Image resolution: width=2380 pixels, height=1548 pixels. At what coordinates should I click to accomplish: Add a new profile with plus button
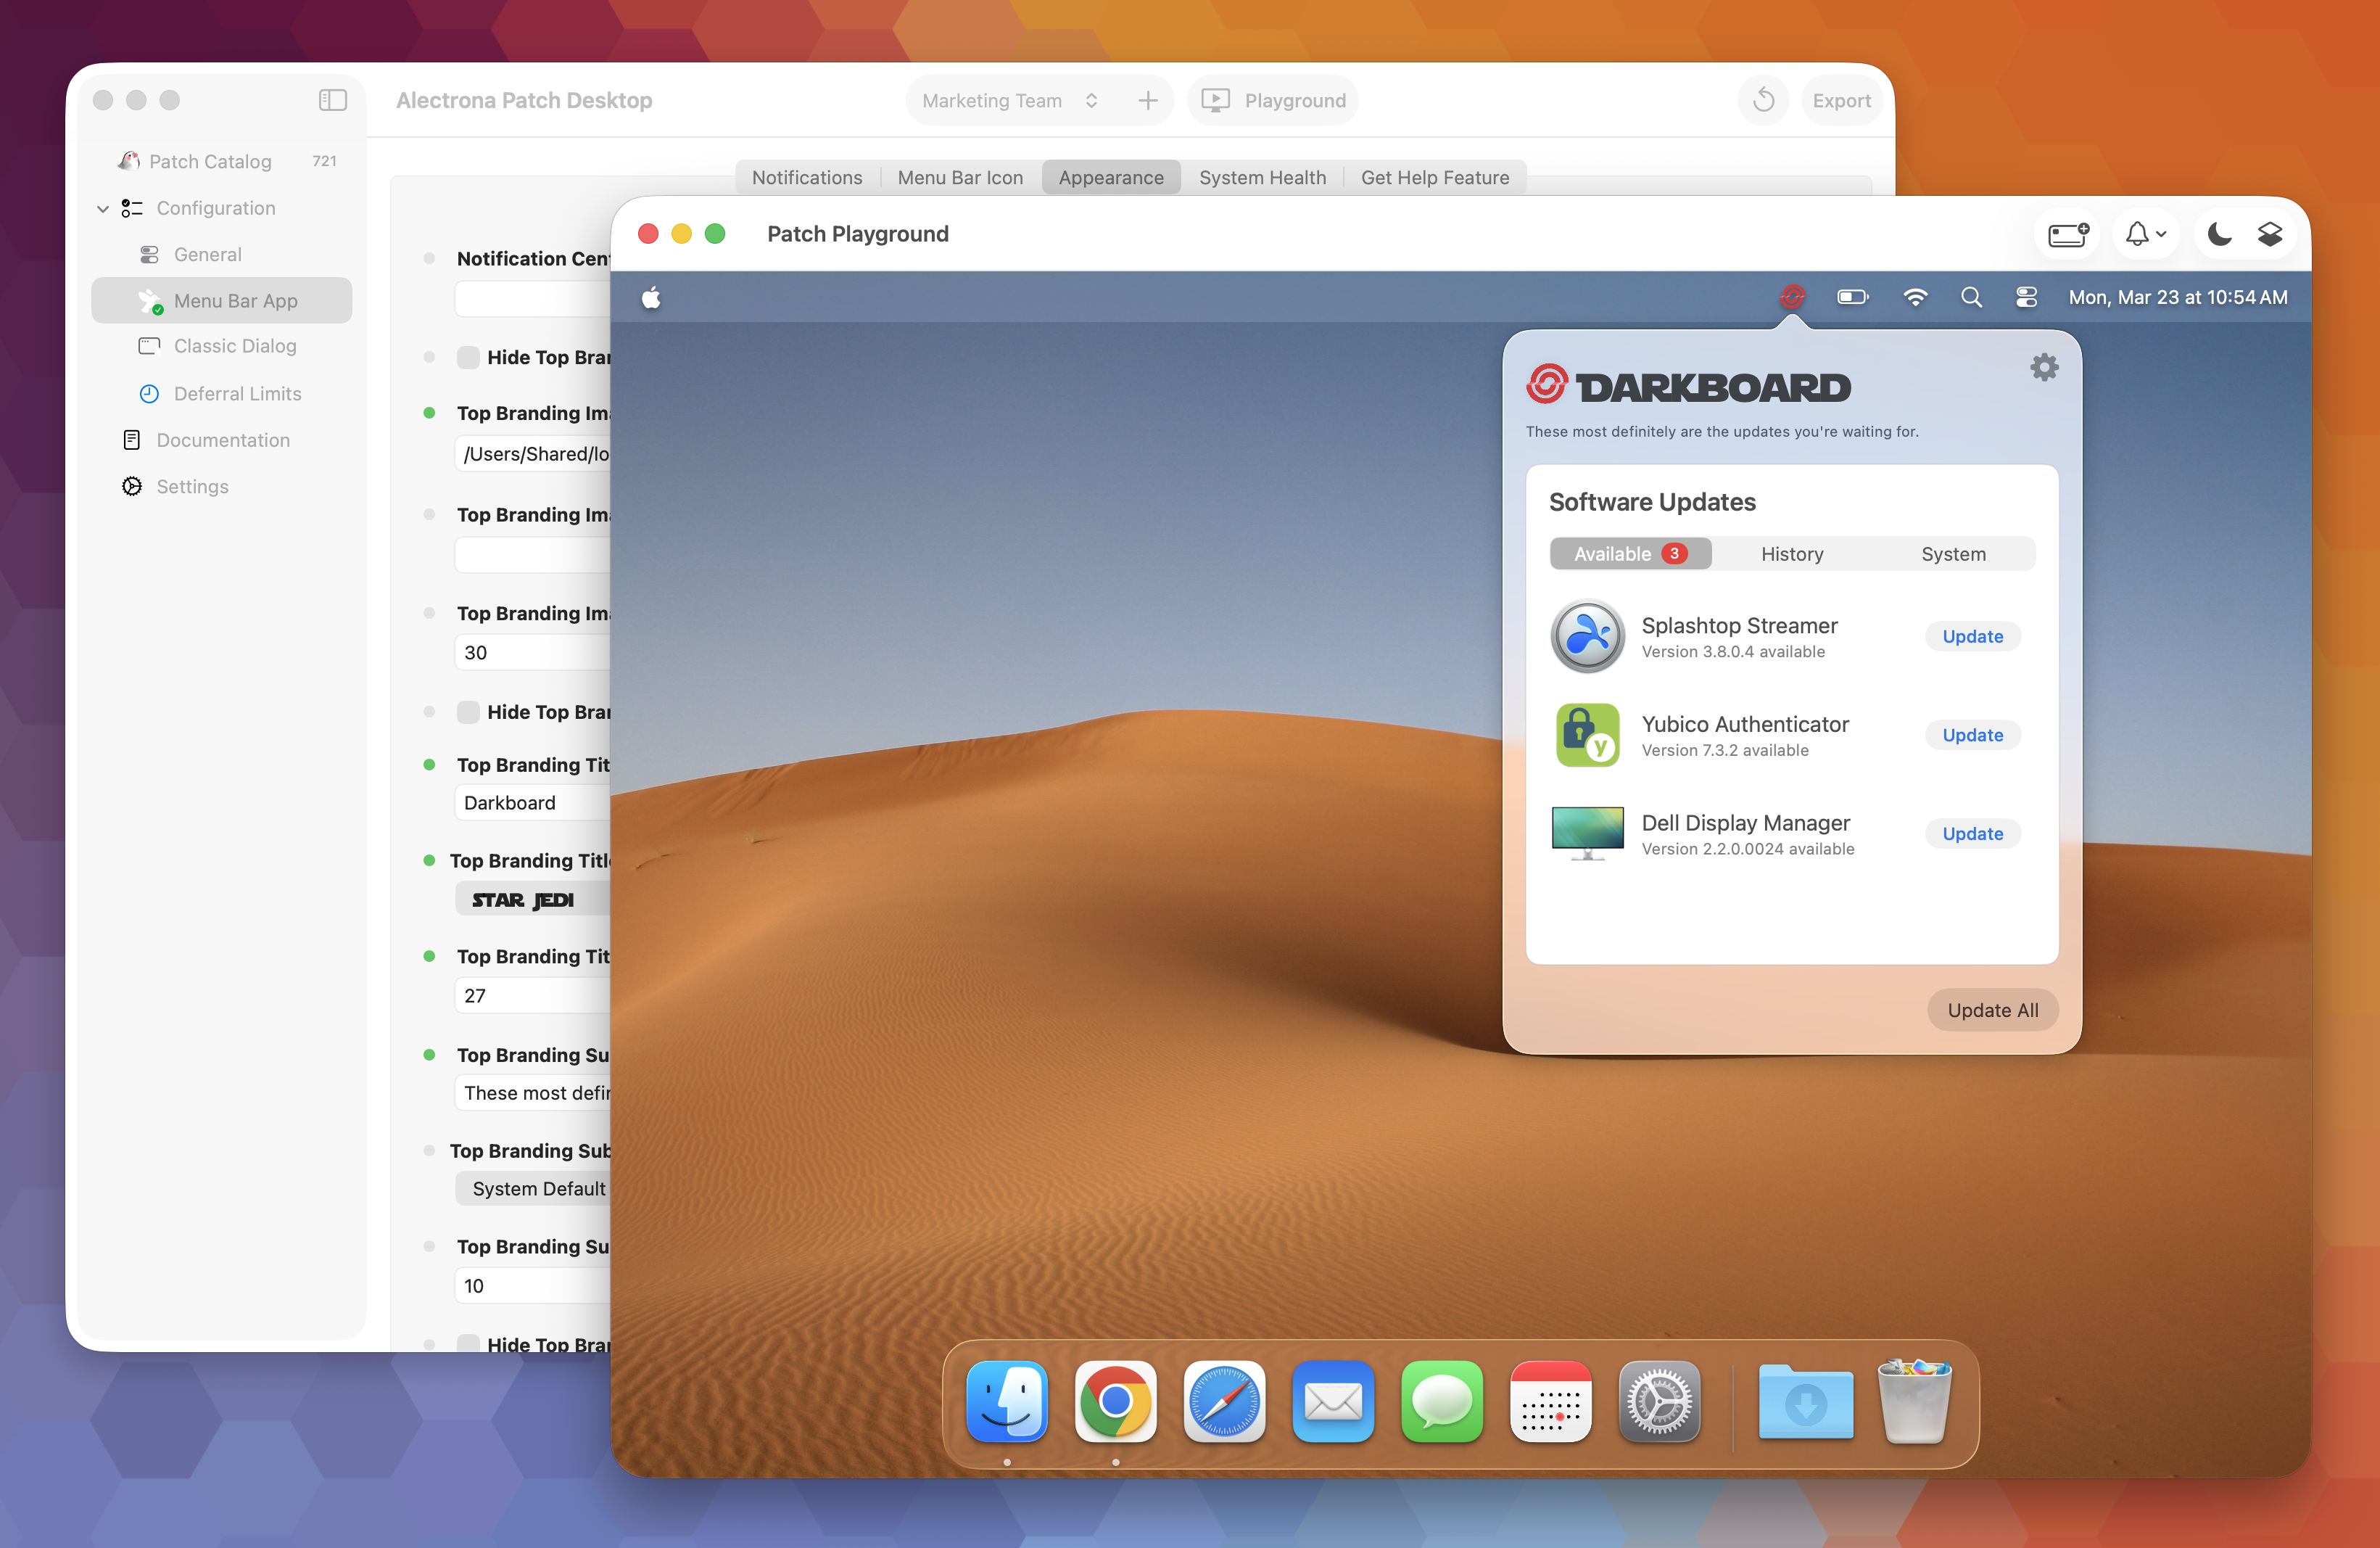(x=1148, y=100)
